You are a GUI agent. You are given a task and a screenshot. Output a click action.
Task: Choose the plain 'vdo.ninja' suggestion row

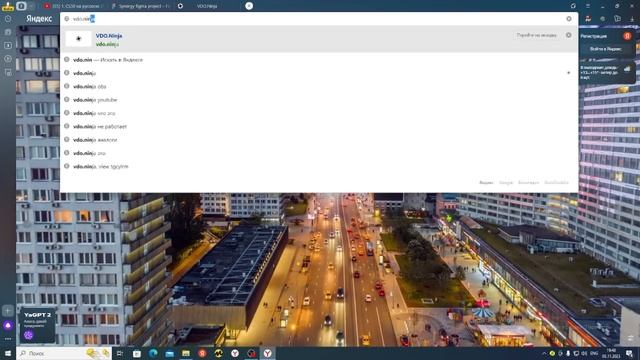[x=319, y=73]
